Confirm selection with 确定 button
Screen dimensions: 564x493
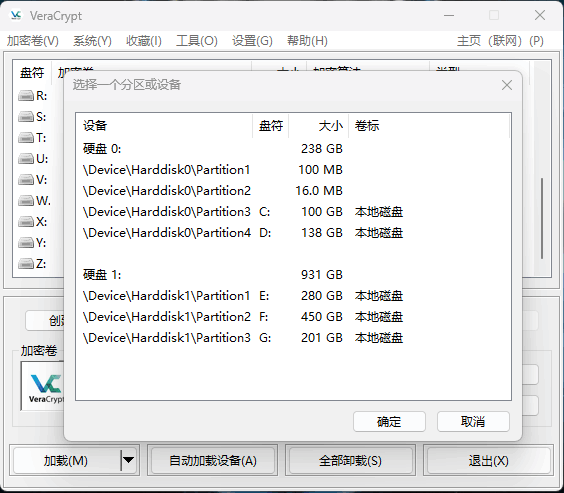[x=389, y=421]
